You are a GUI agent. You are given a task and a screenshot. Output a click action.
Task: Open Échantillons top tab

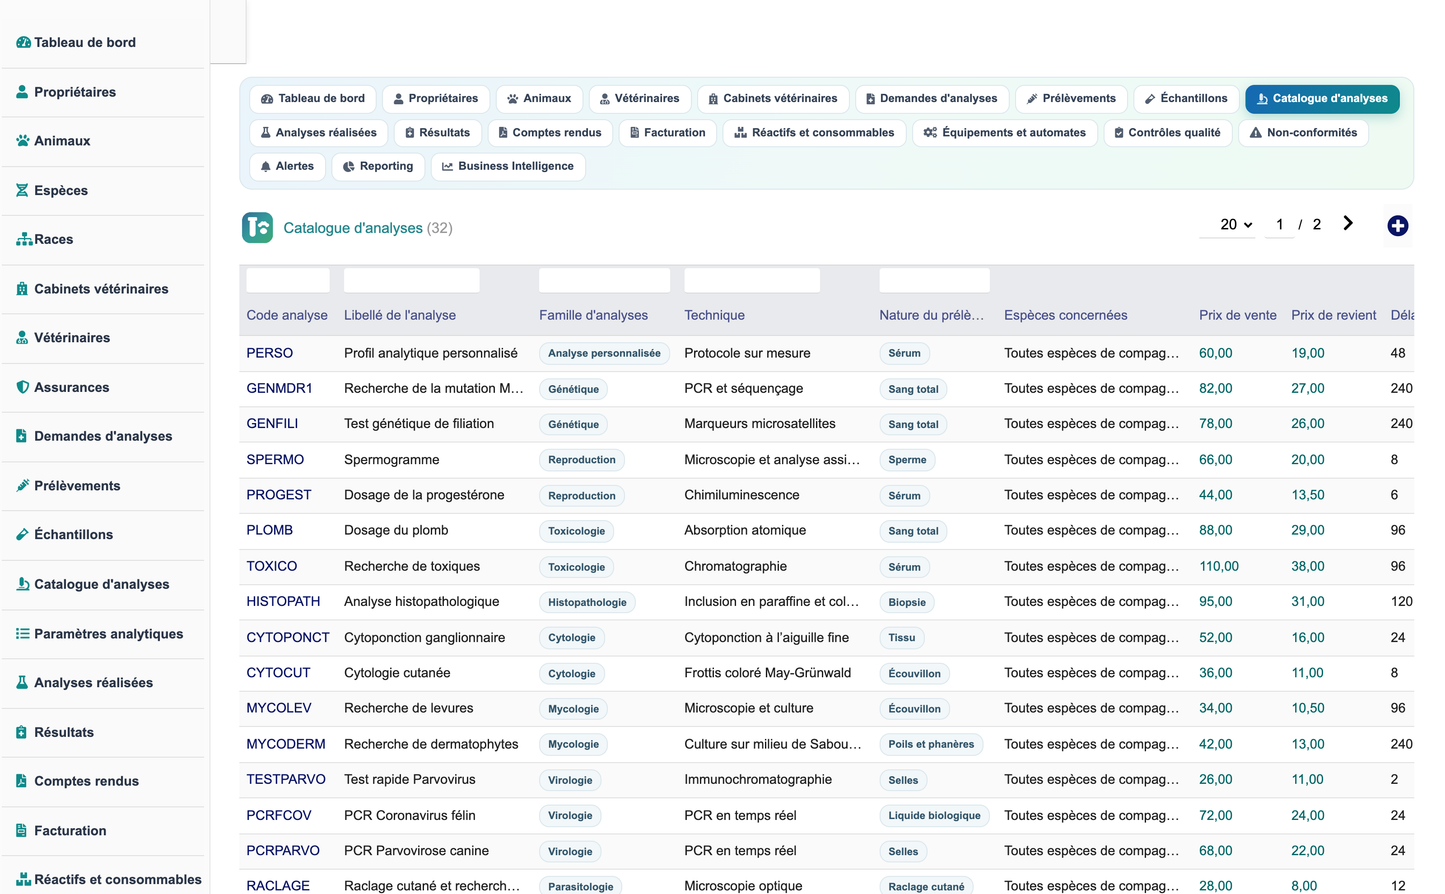point(1186,99)
